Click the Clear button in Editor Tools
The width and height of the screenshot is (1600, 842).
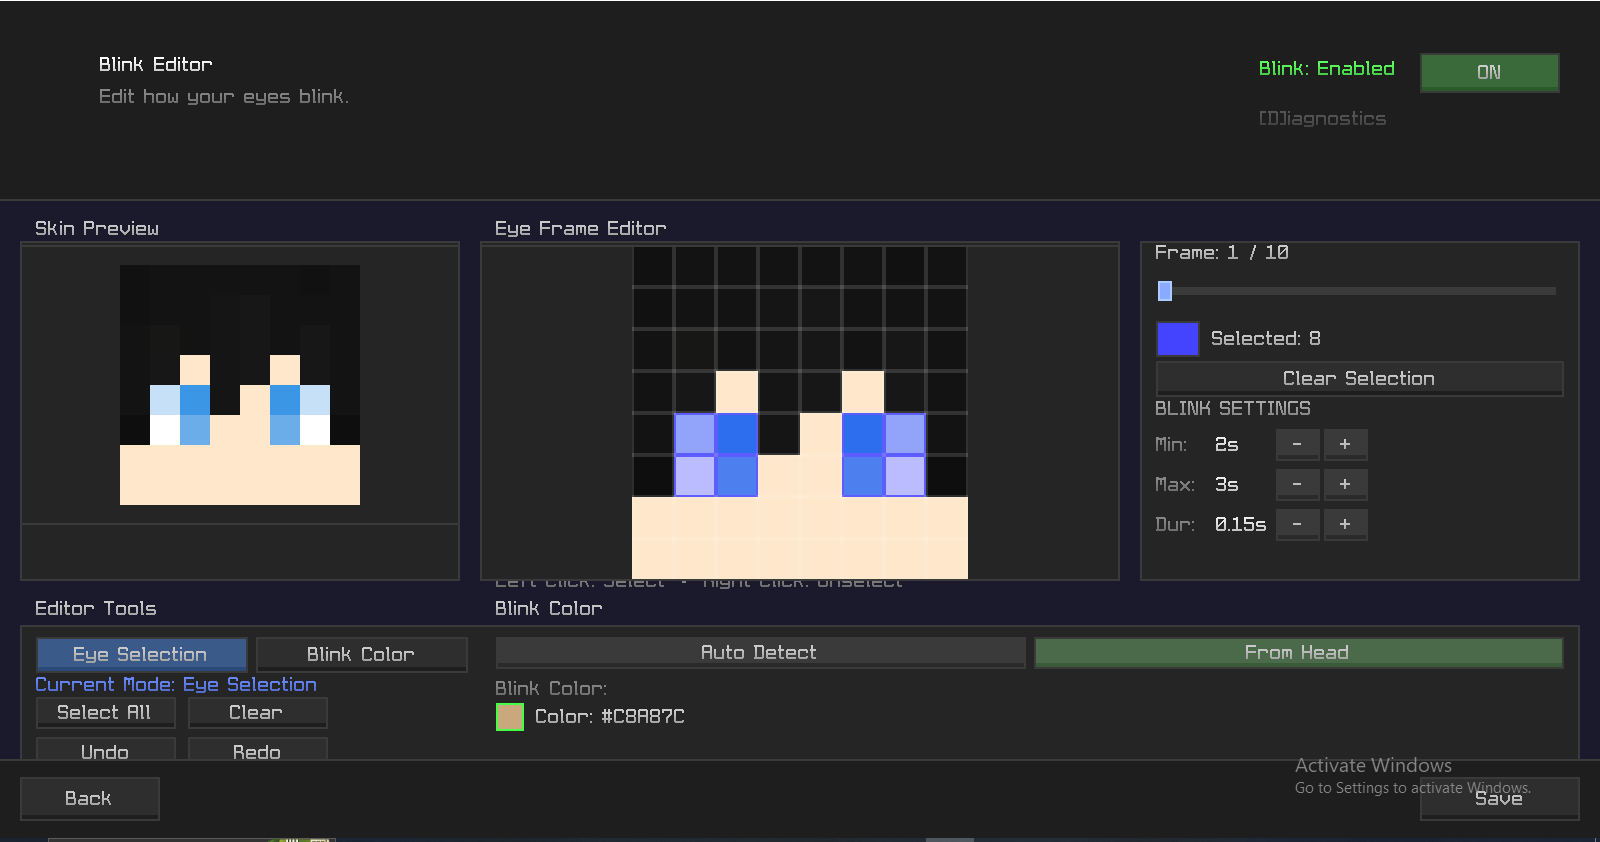click(x=257, y=712)
